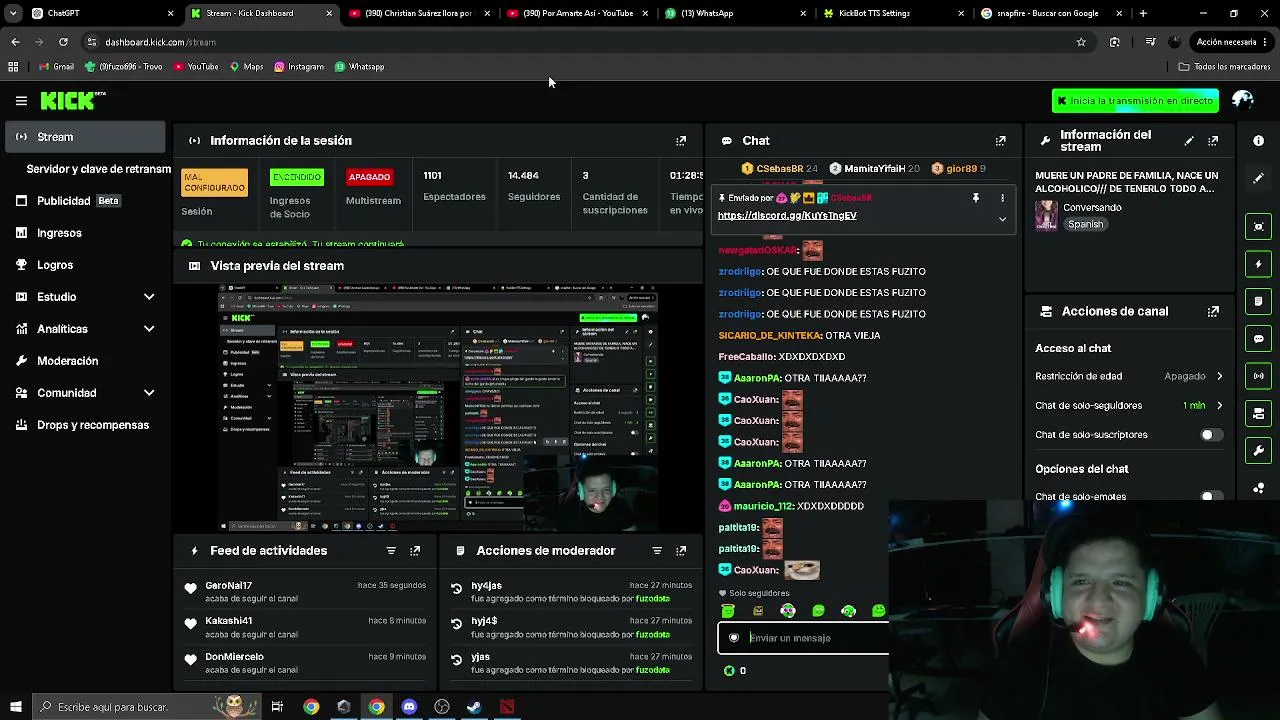Unpin the pinned chat message

tap(976, 198)
